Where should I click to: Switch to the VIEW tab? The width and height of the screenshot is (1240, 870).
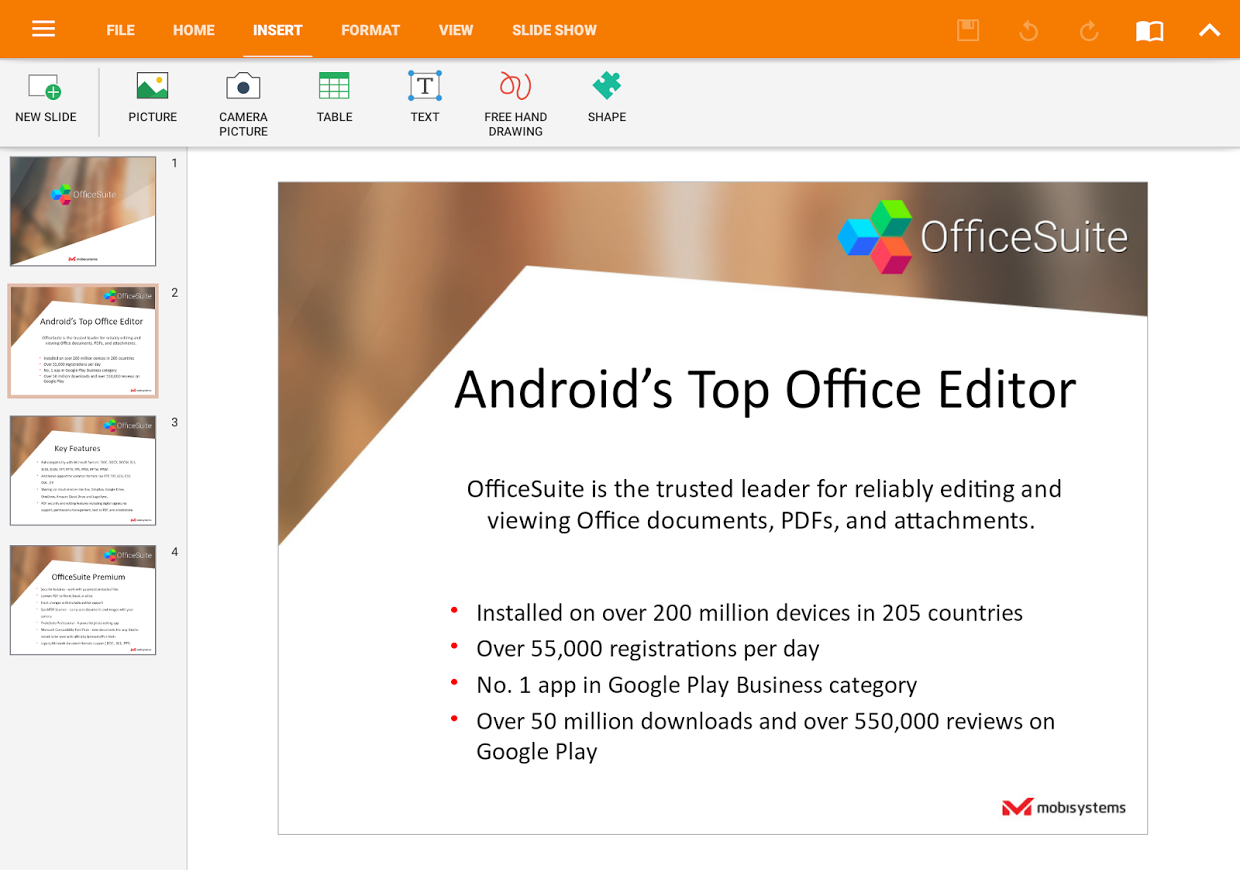(456, 30)
